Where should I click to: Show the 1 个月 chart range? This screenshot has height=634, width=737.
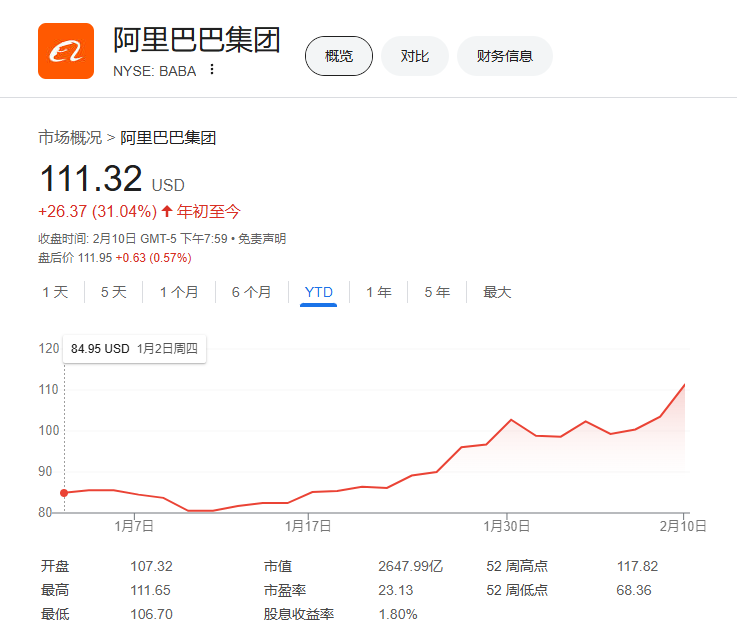[x=179, y=292]
